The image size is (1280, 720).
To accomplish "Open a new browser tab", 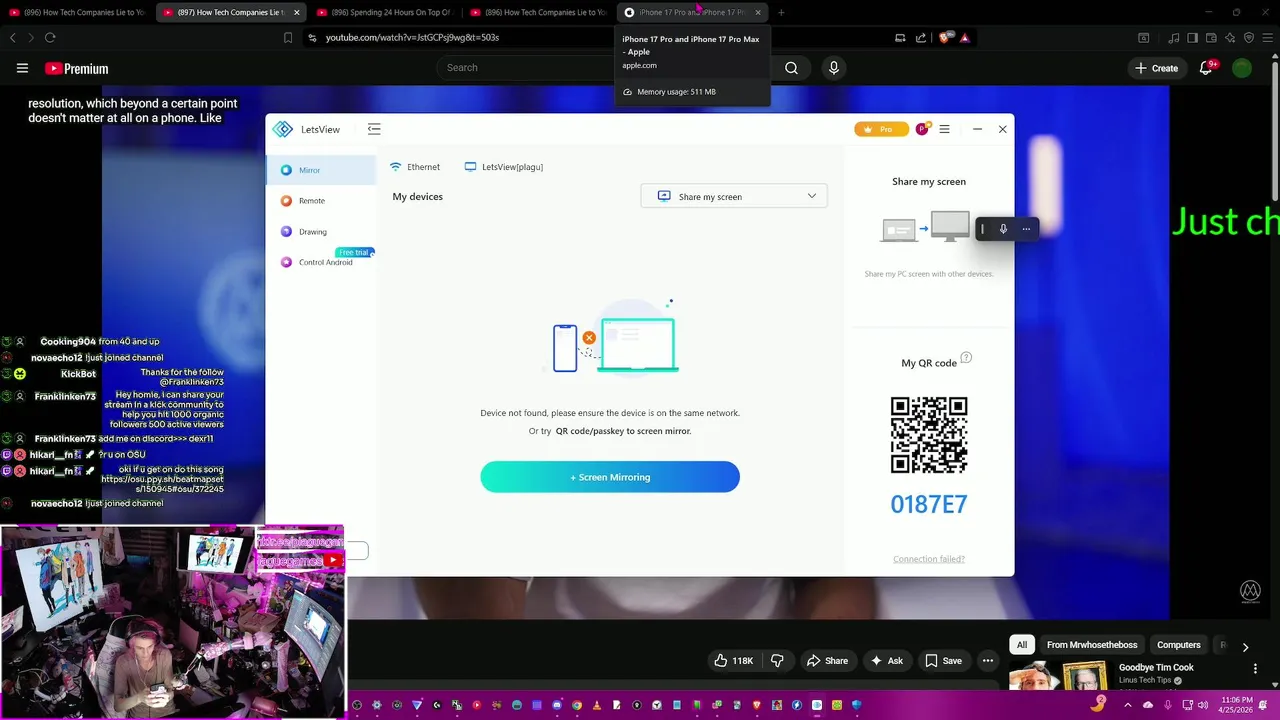I will coord(781,12).
